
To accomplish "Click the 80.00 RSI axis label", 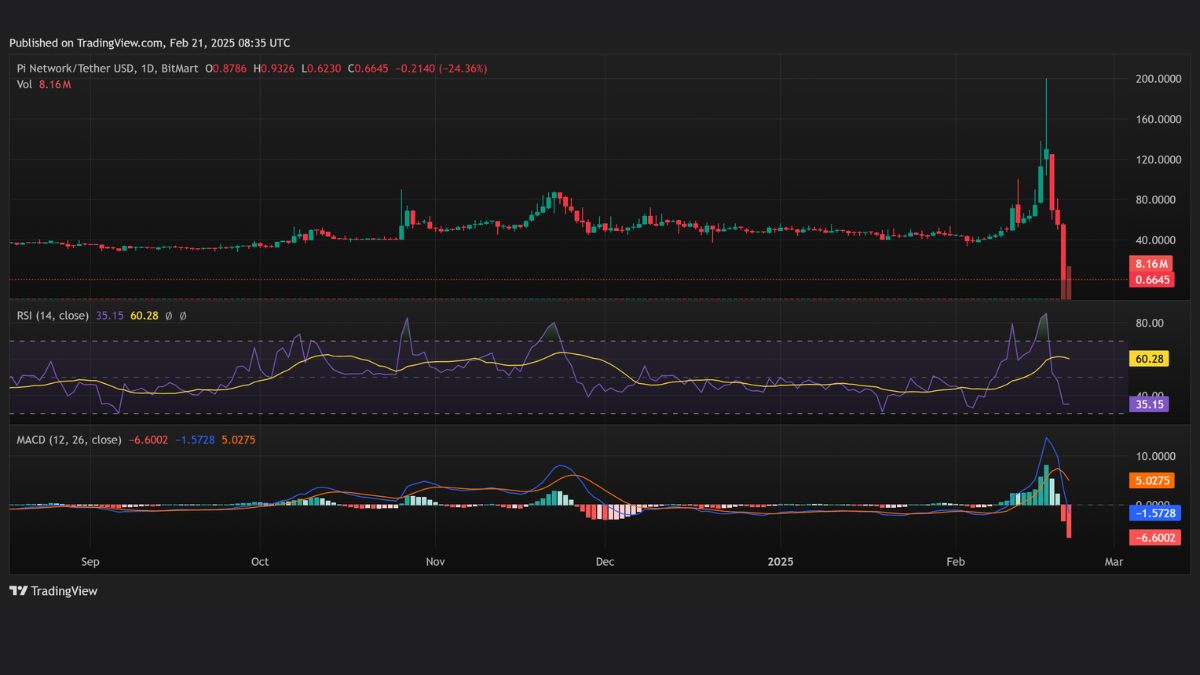I will 1151,323.
